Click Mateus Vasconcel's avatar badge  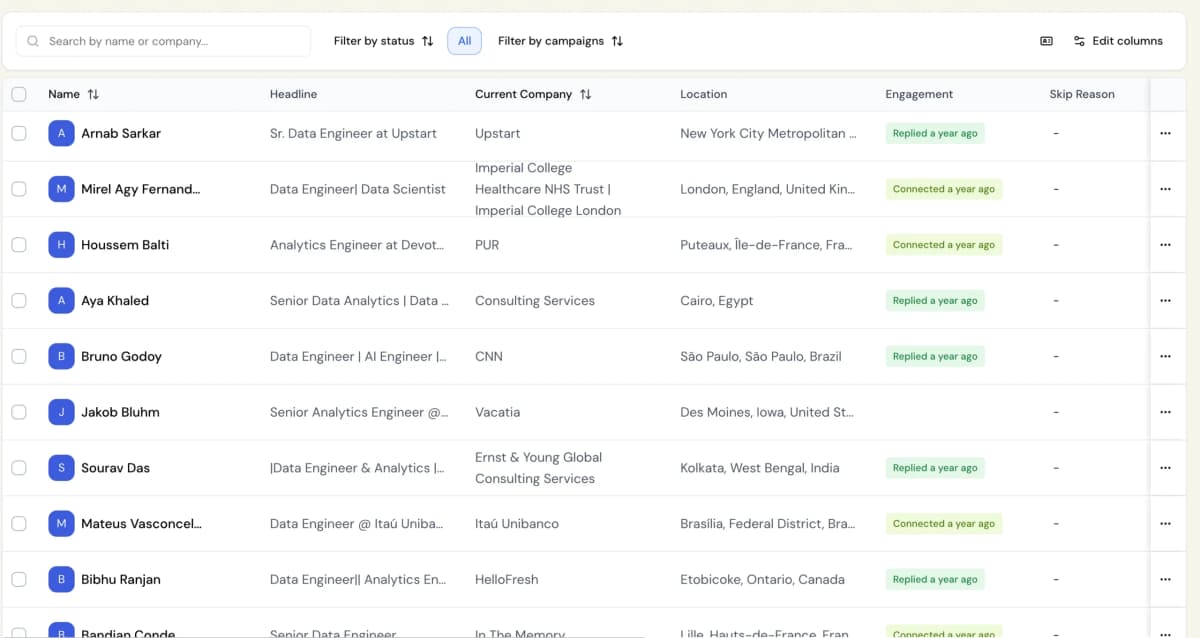[x=61, y=524]
